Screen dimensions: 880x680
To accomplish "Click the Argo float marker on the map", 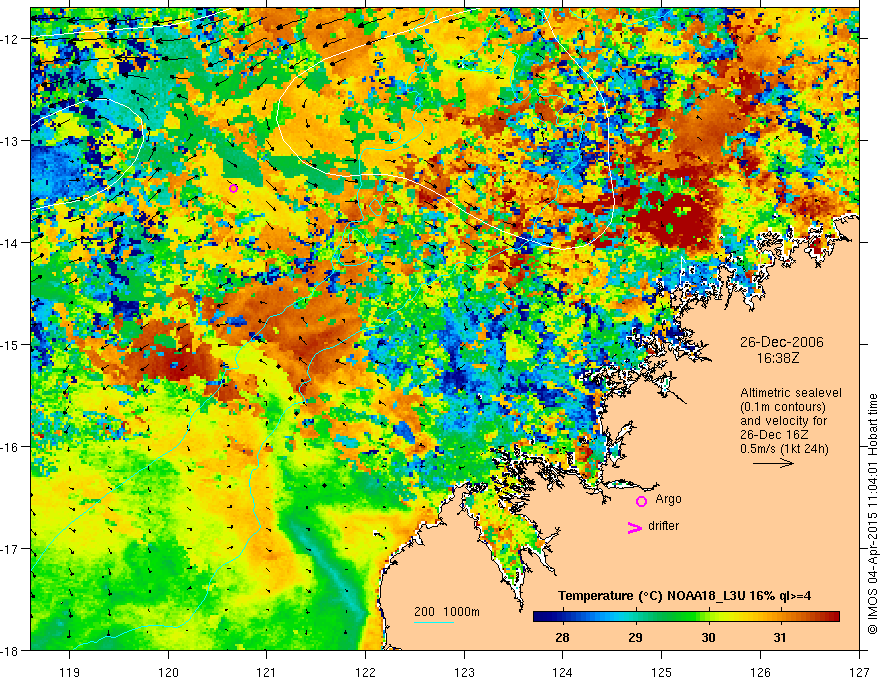I will (233, 189).
